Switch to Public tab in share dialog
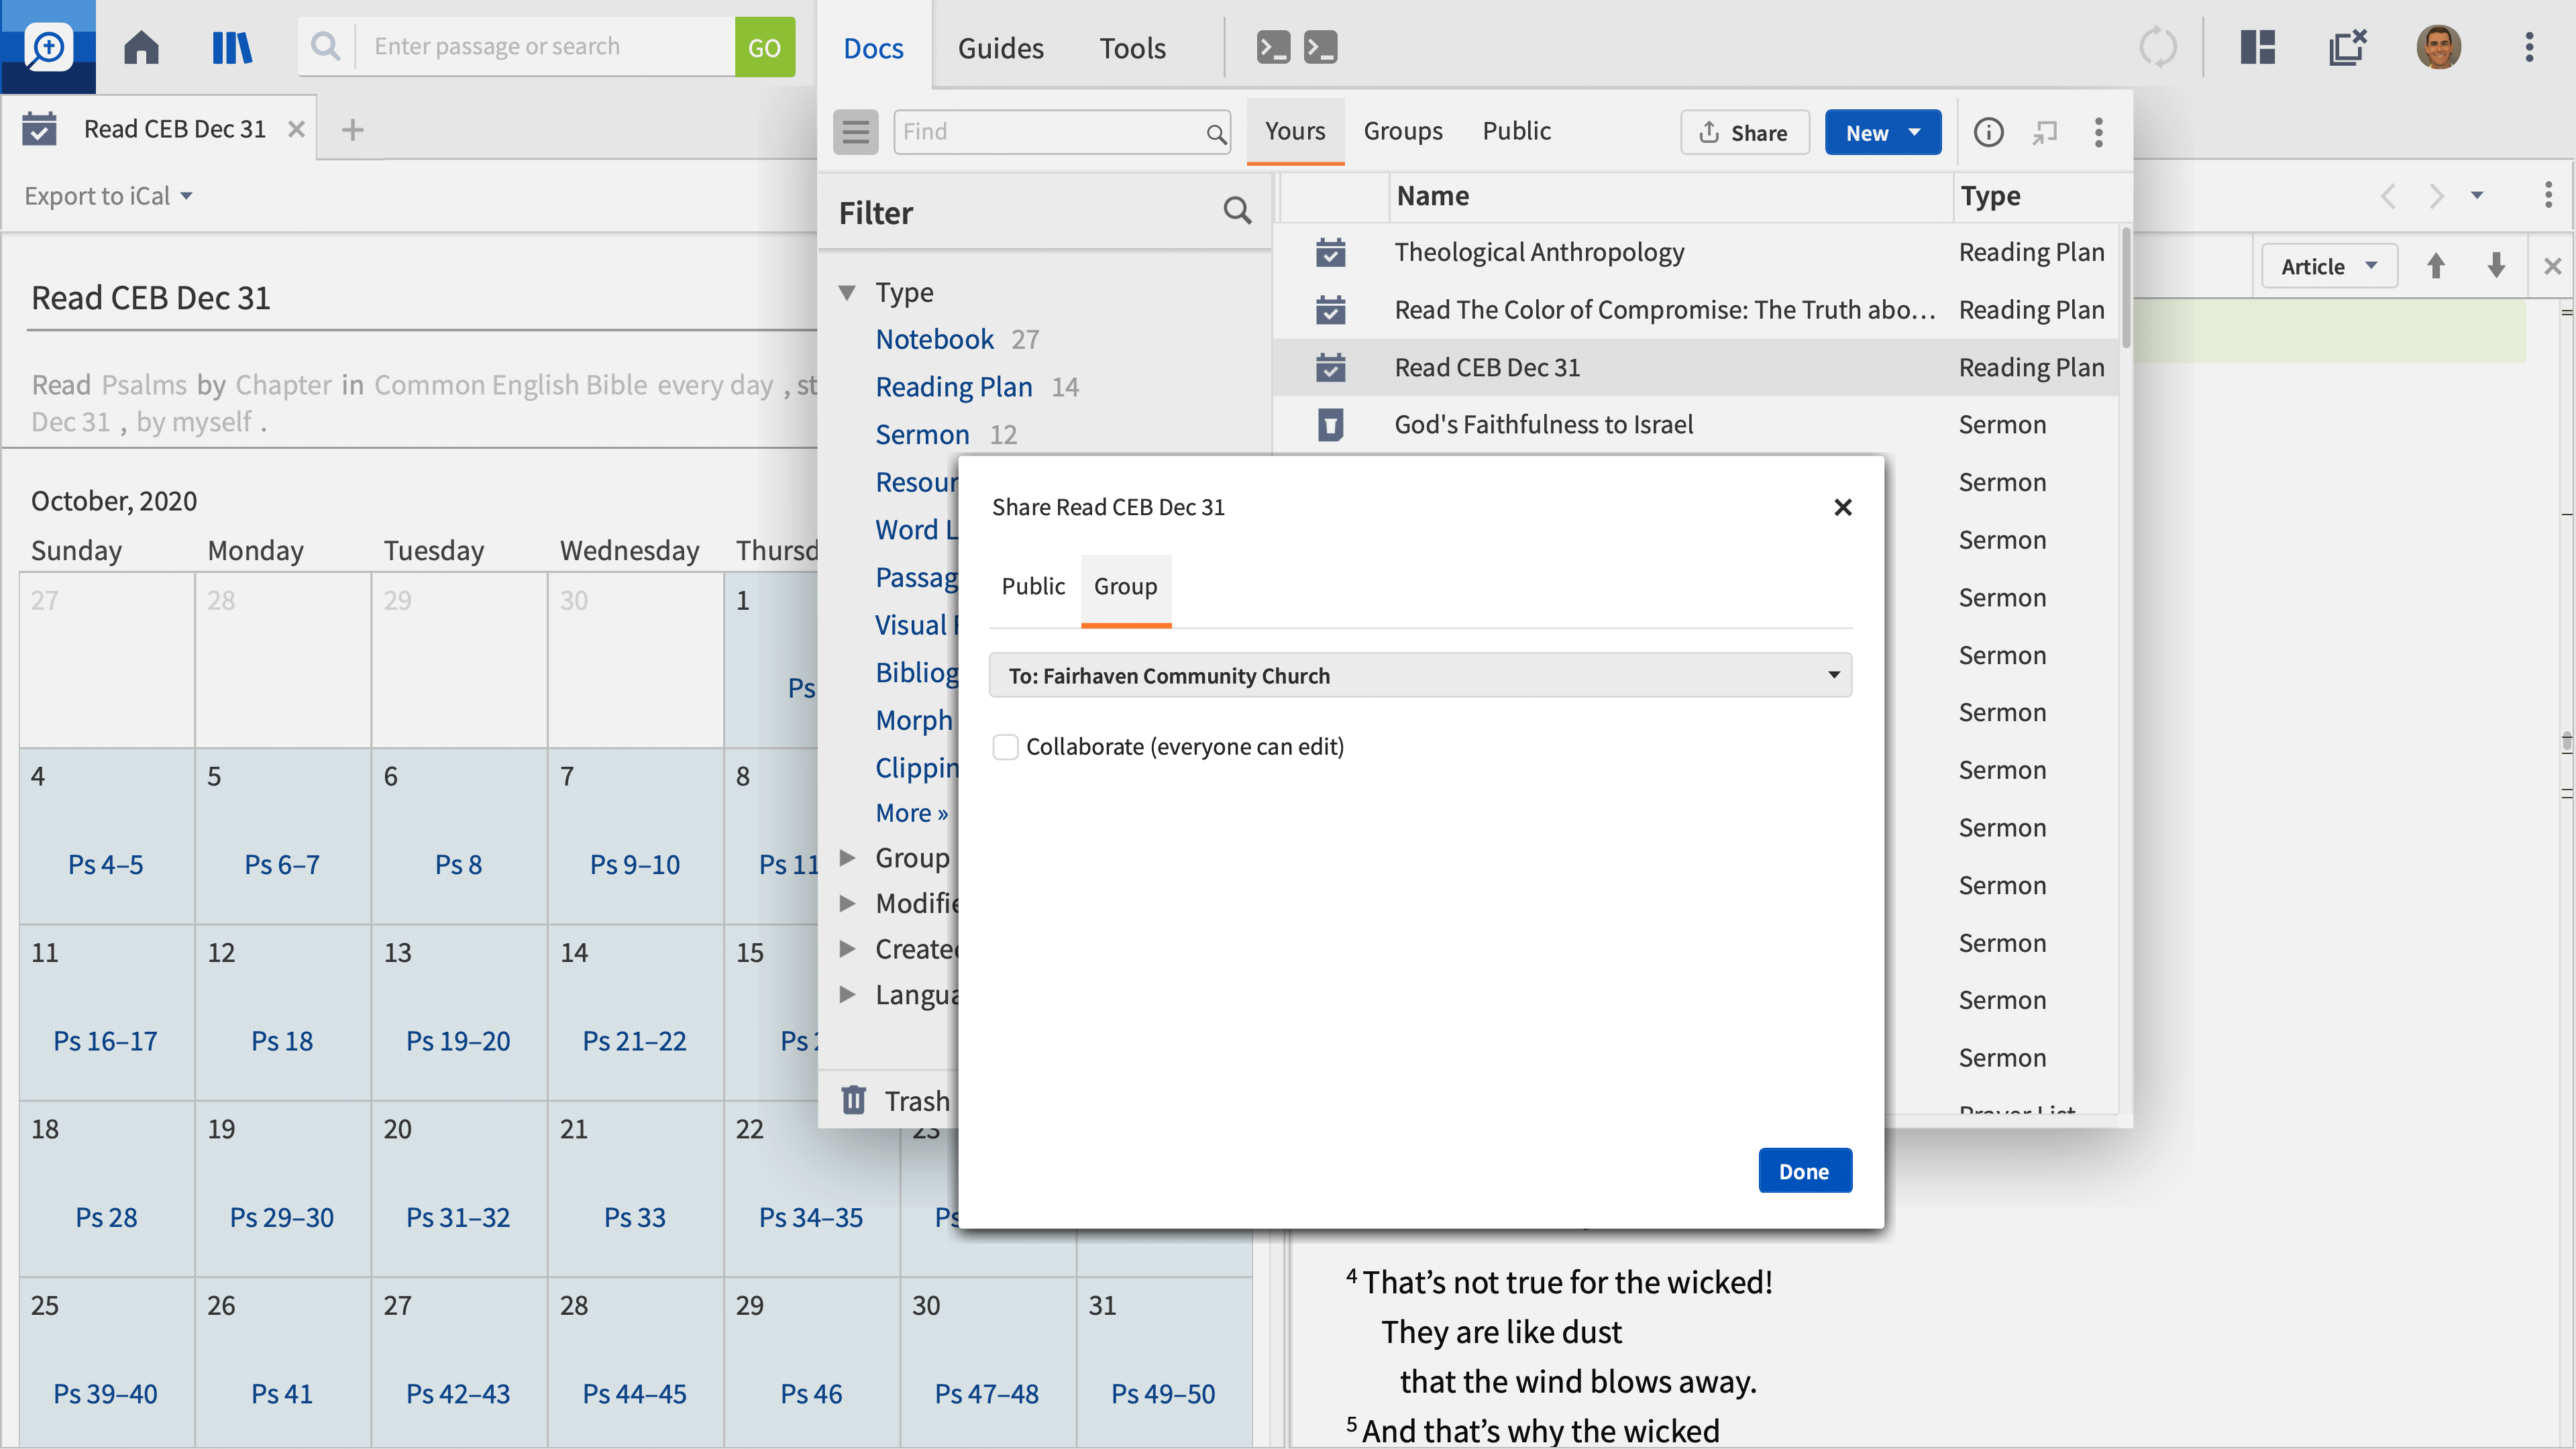2576x1449 pixels. click(x=1032, y=586)
